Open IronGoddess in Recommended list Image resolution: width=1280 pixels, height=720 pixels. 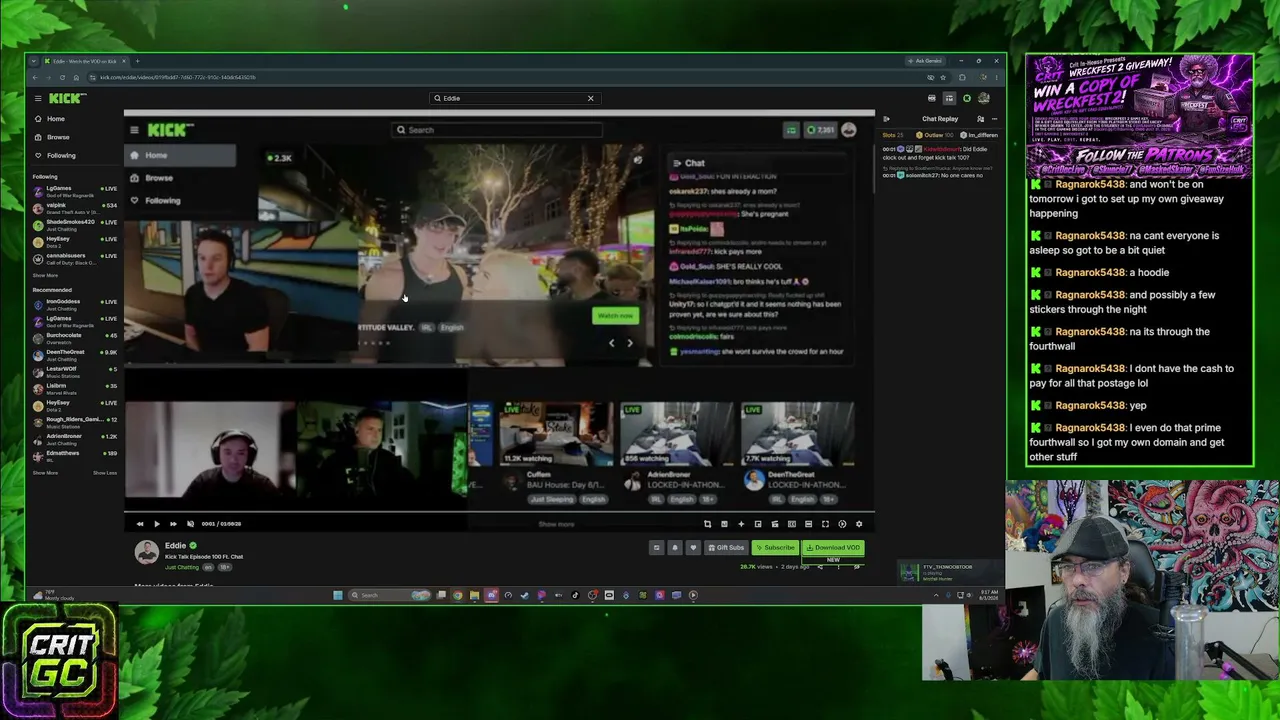tap(75, 303)
